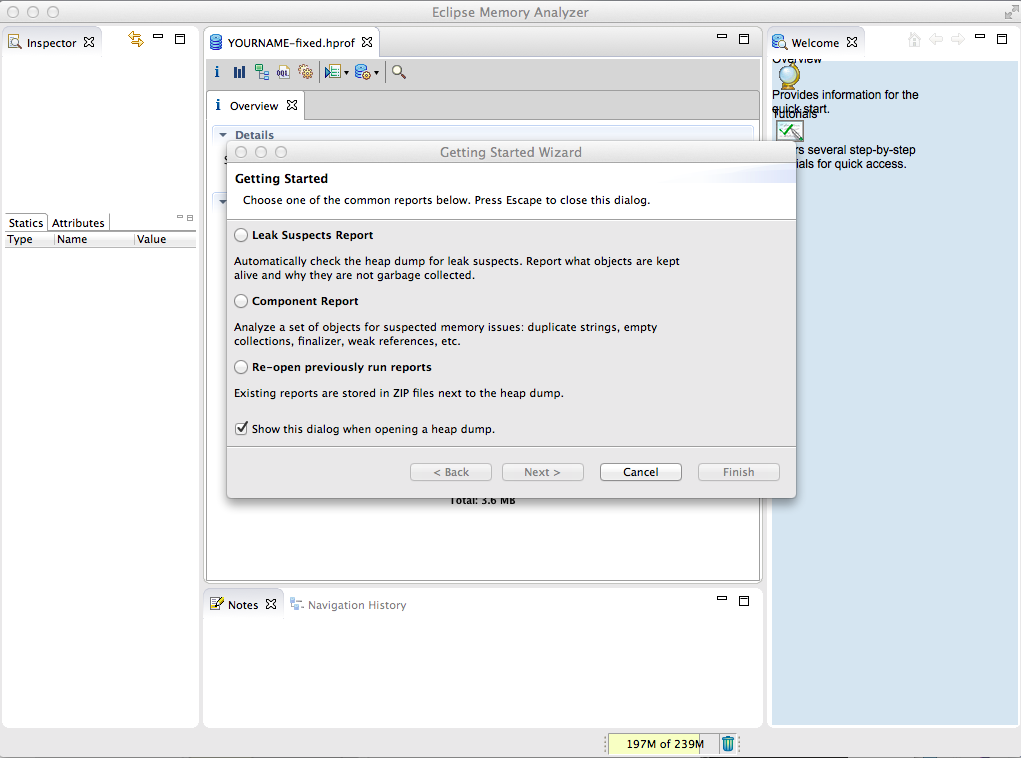The image size is (1021, 758).
Task: Minimize the Statics sub-panel in Inspector
Action: click(x=180, y=217)
